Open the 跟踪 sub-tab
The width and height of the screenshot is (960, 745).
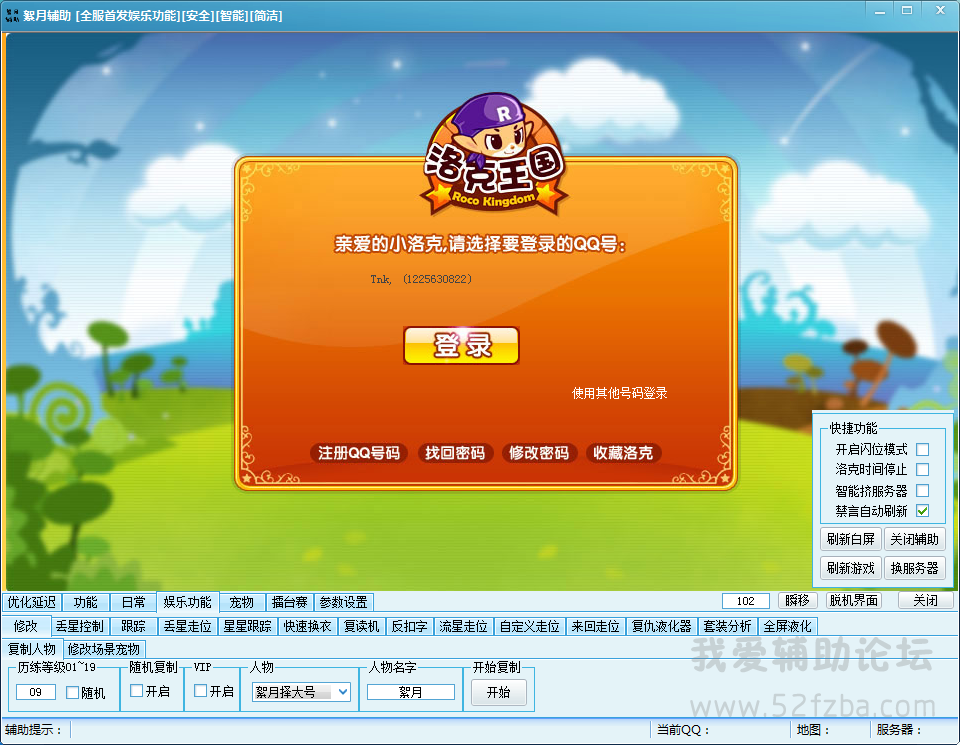[x=133, y=627]
